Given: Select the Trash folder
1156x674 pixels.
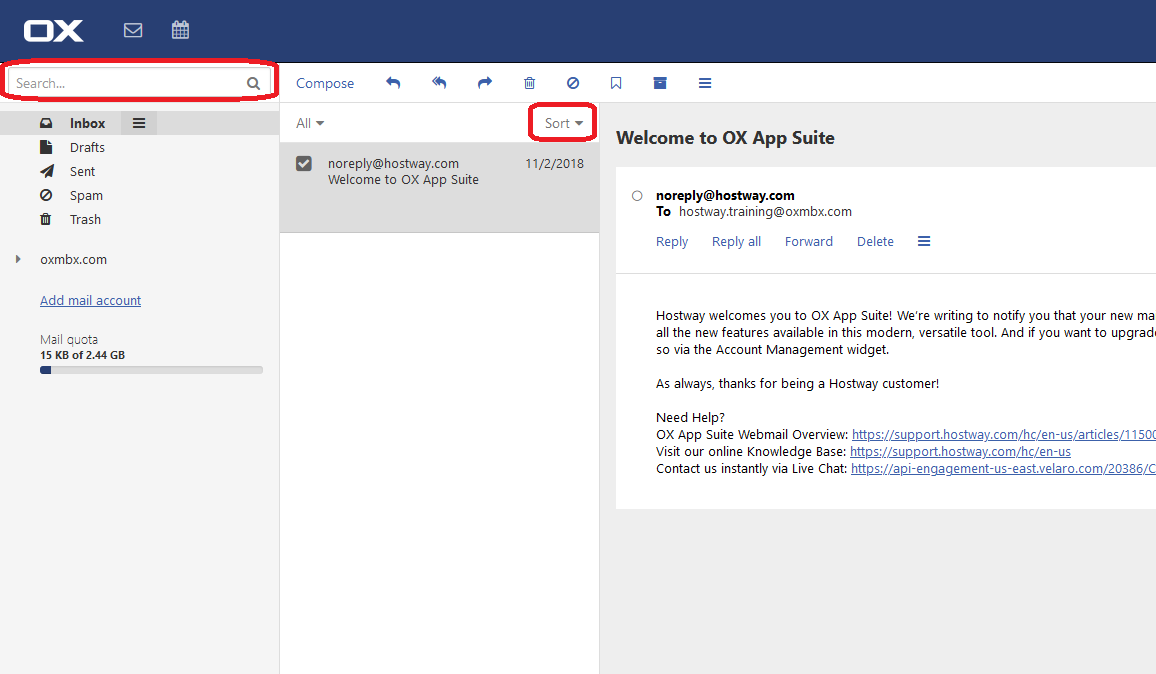Looking at the screenshot, I should pyautogui.click(x=86, y=219).
